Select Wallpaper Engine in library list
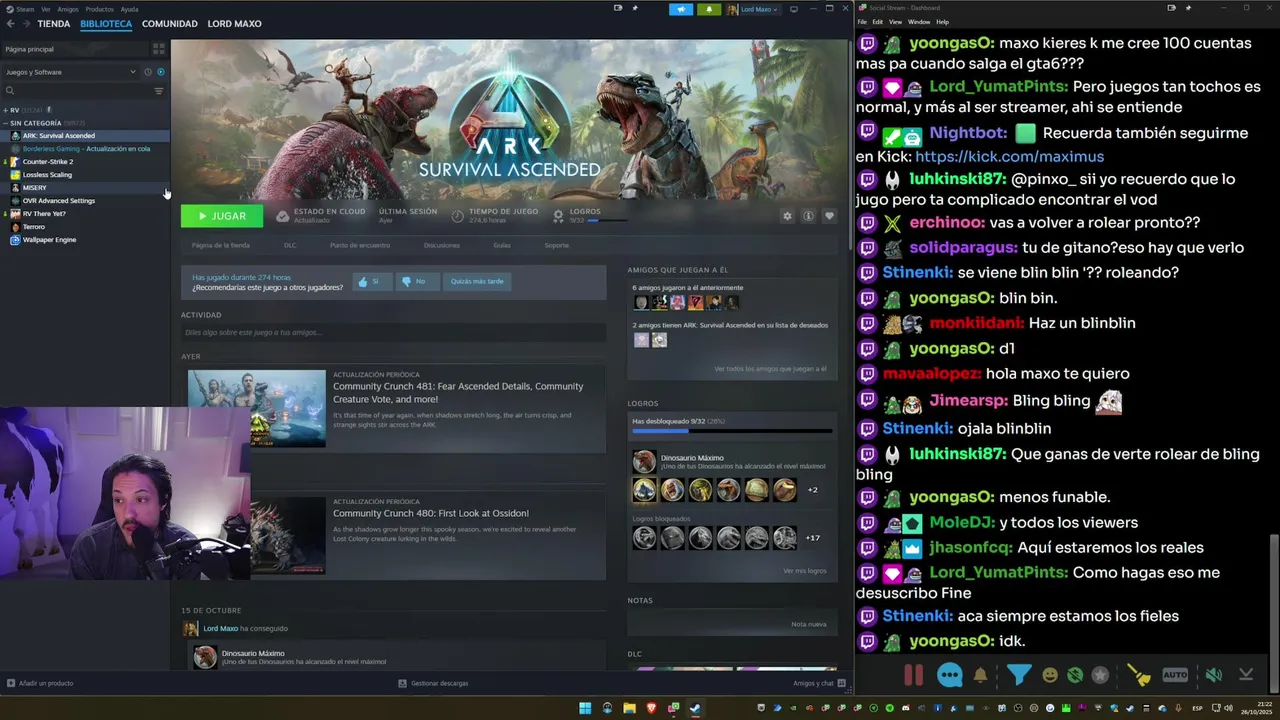This screenshot has width=1280, height=720. [x=49, y=239]
